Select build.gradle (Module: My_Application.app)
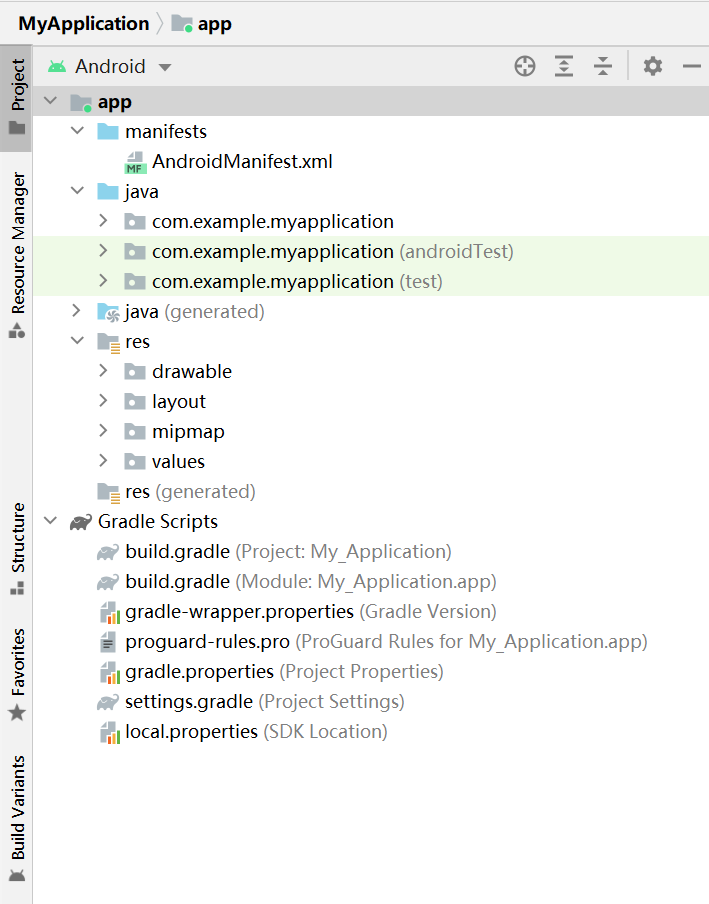Image resolution: width=709 pixels, height=904 pixels. pos(311,582)
